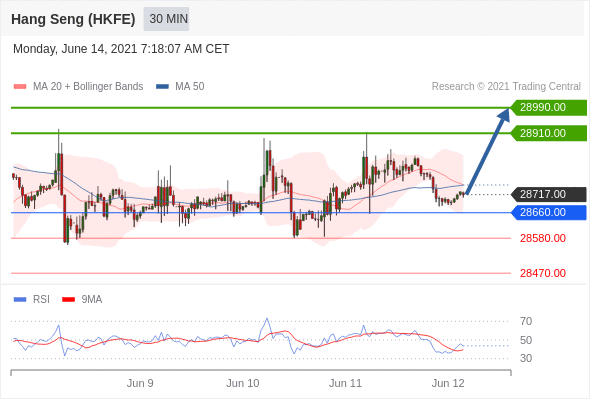Click the 28660.00 pivot price tag

tap(549, 213)
